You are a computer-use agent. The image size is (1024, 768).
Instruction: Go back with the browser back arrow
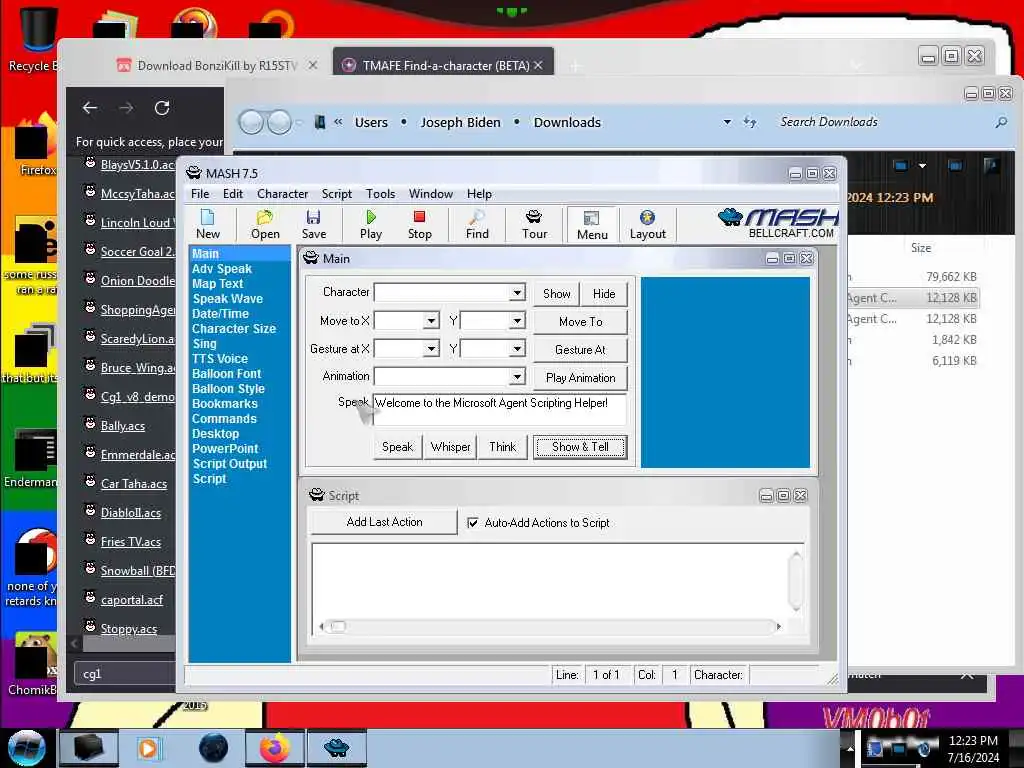[90, 108]
